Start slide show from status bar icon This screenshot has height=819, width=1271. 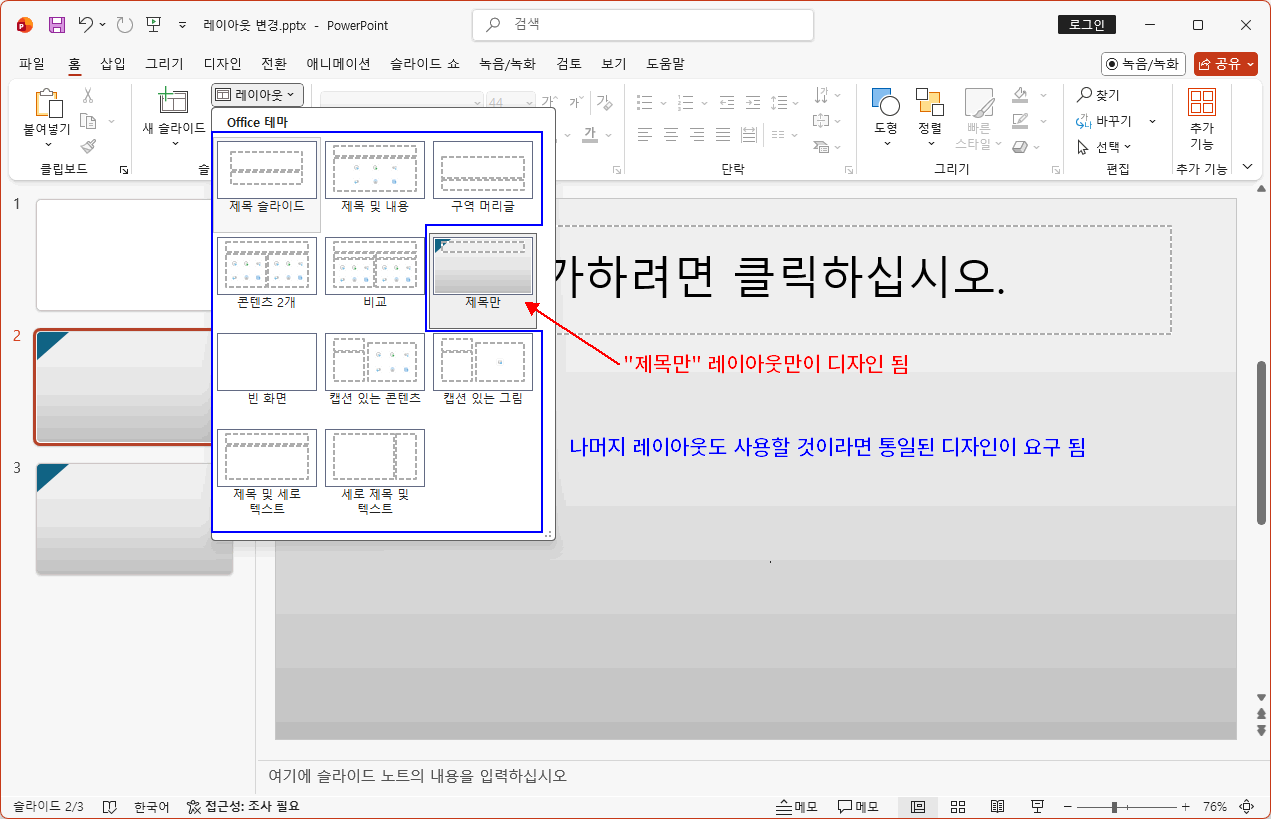pos(1037,806)
